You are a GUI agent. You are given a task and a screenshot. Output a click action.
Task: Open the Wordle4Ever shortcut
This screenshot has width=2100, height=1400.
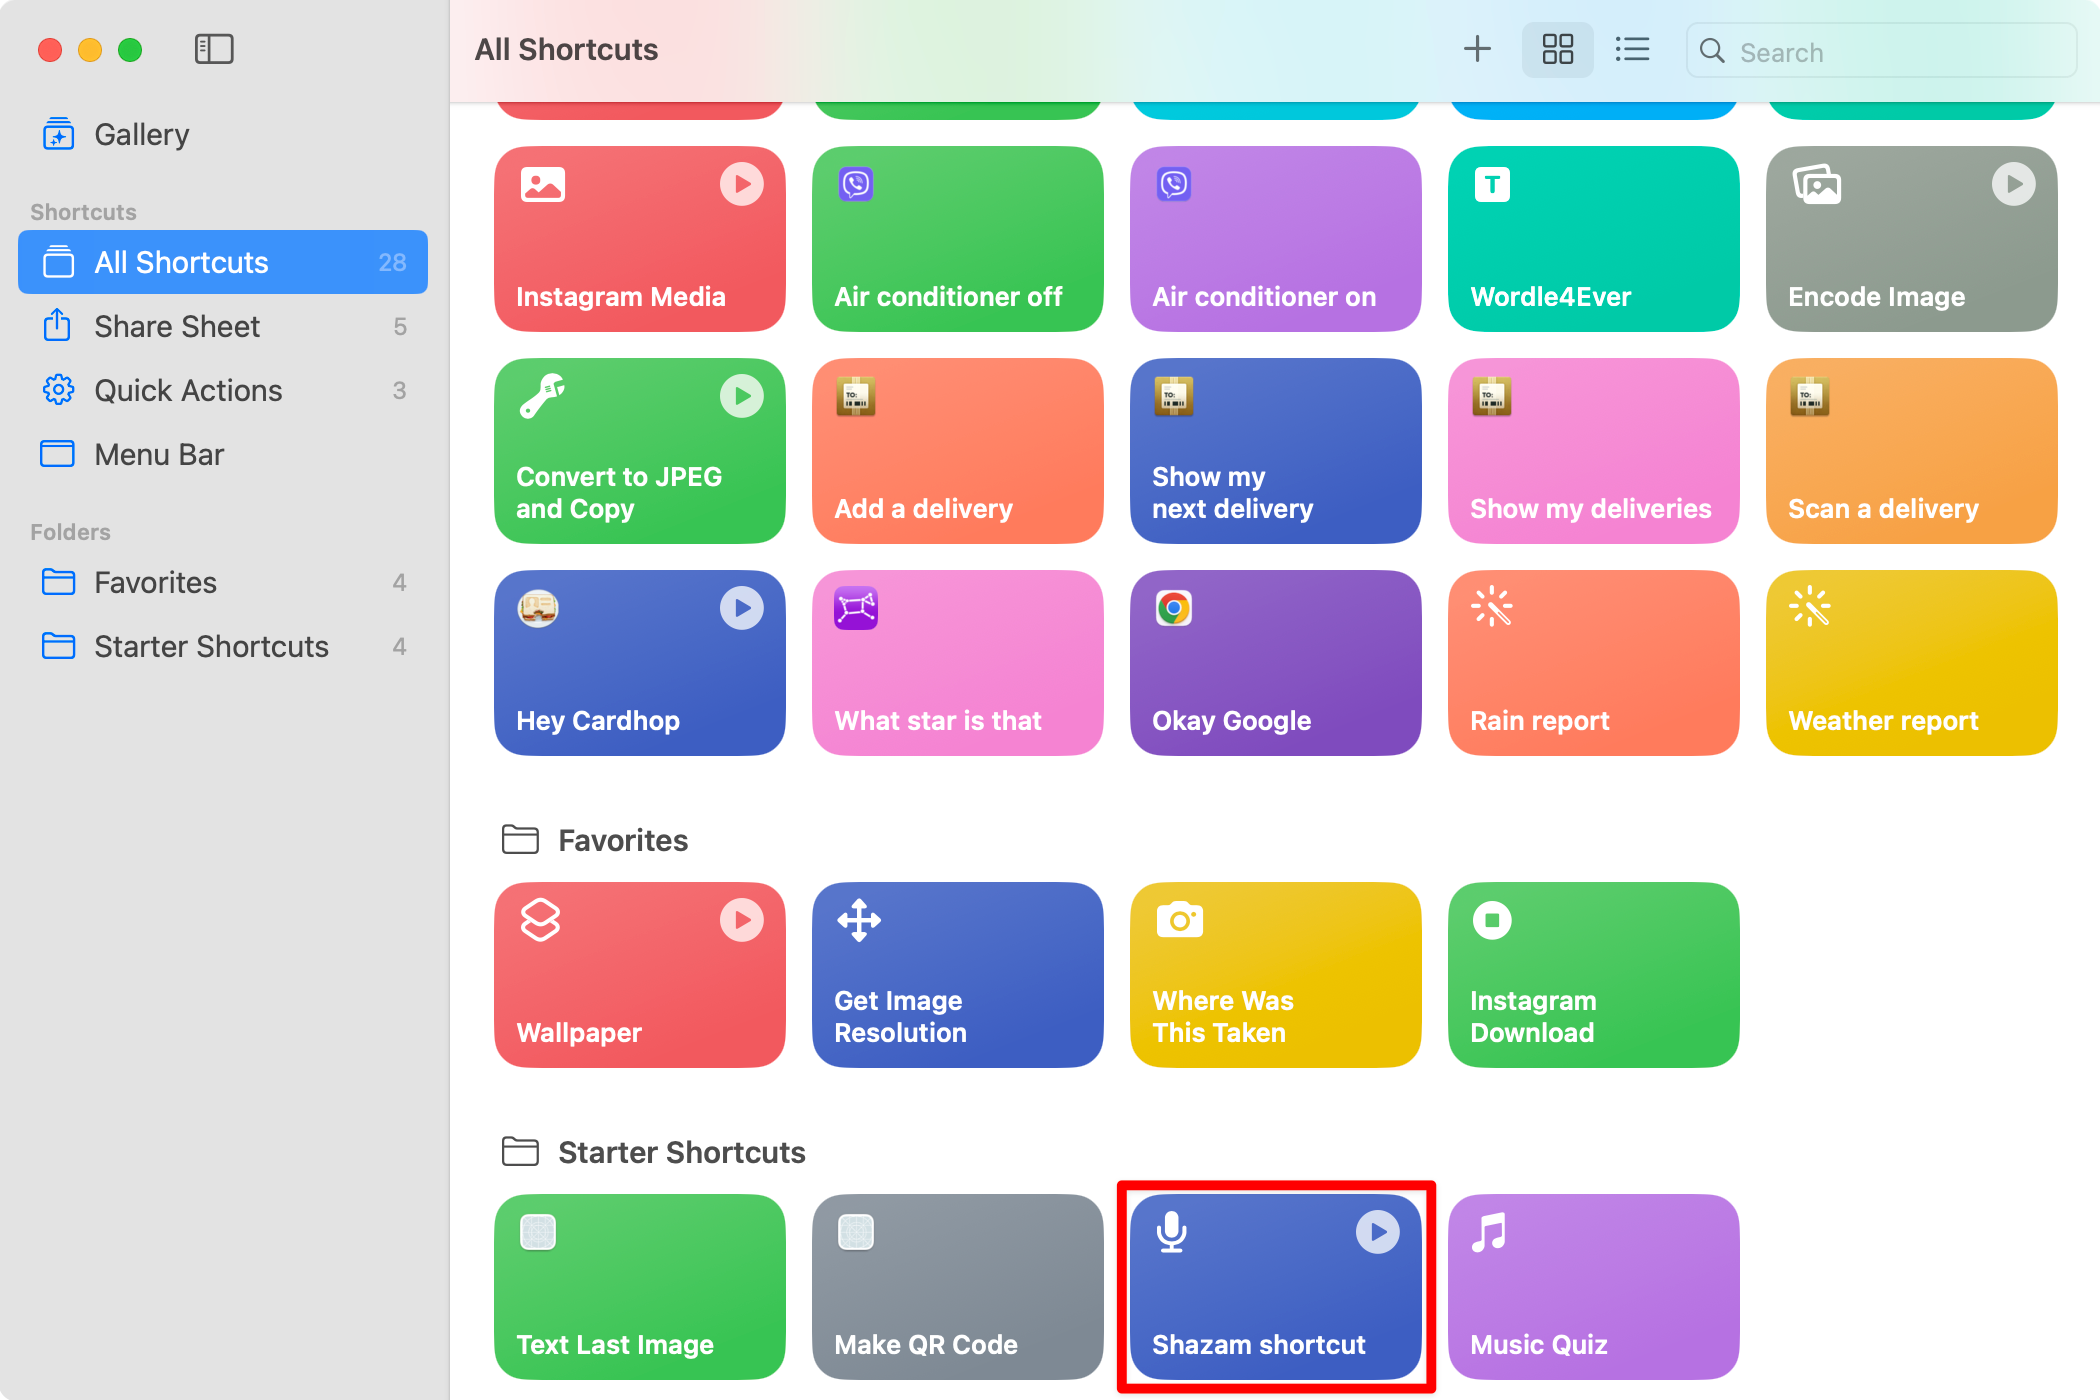[1592, 236]
